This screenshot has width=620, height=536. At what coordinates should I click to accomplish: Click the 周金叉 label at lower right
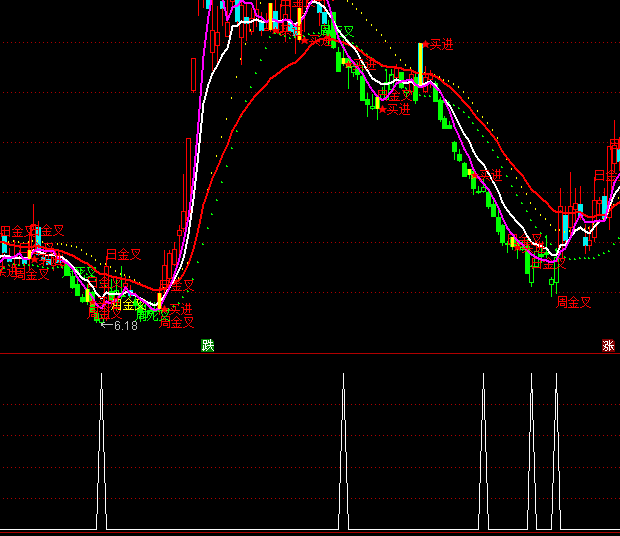point(574,301)
